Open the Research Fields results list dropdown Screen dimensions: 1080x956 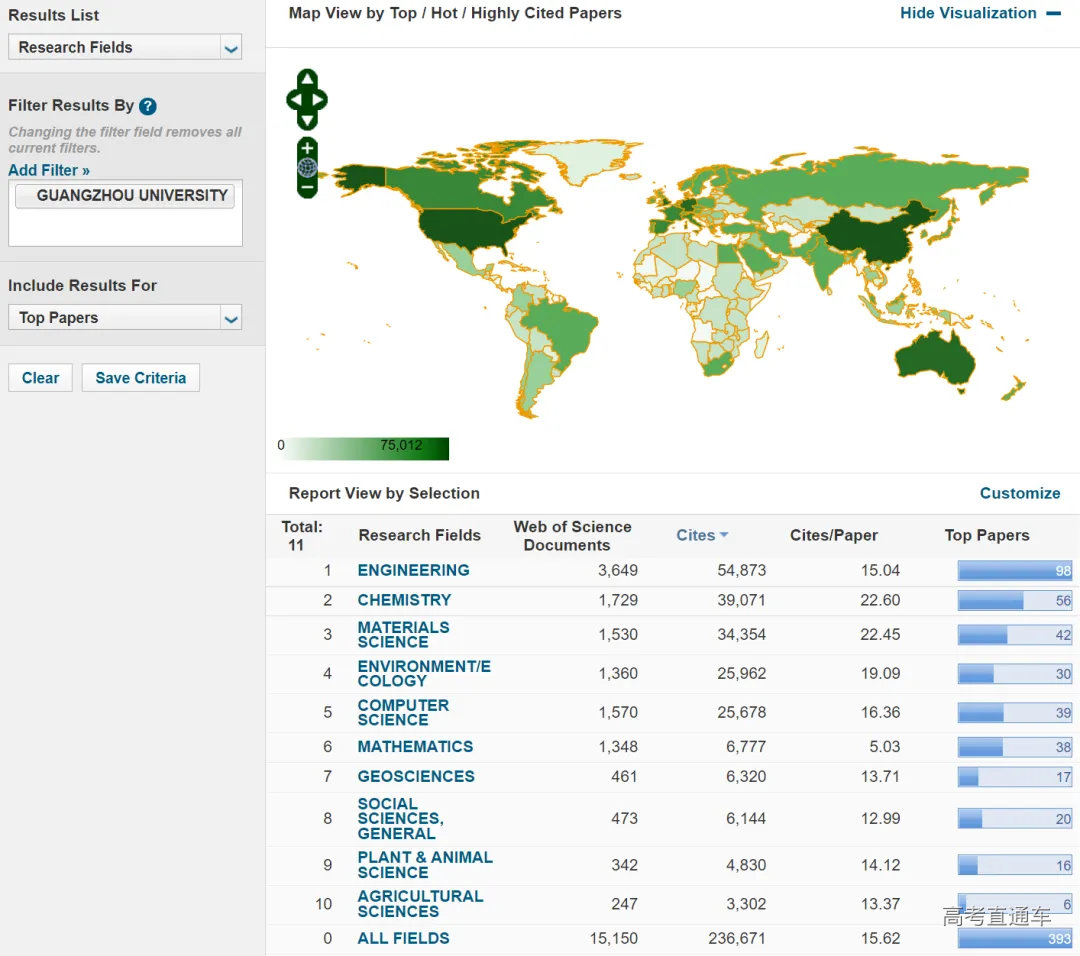[125, 47]
